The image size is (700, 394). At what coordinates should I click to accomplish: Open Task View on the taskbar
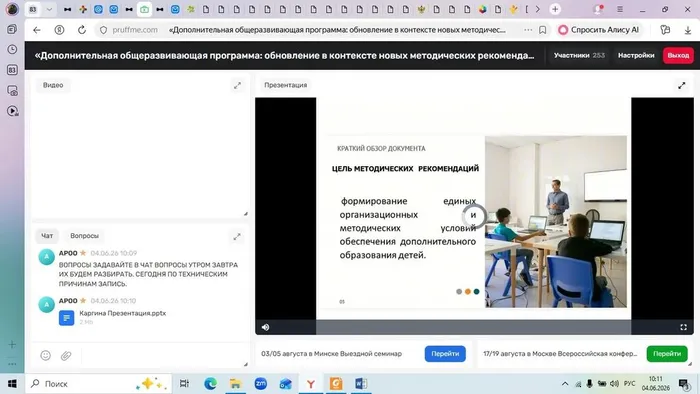(x=184, y=384)
